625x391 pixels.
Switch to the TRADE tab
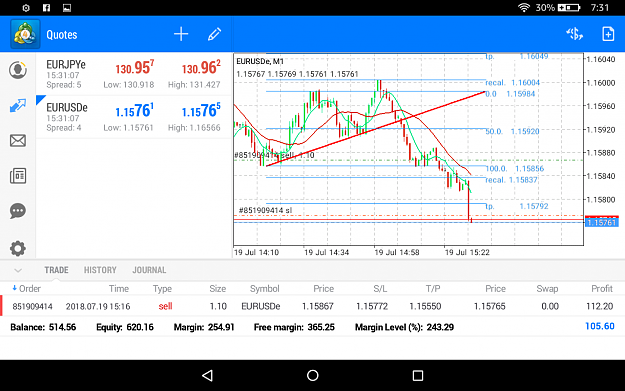[x=56, y=270]
